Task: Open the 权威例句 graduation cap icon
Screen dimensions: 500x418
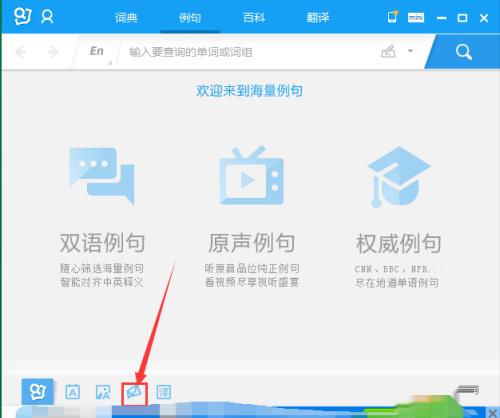Action: point(399,177)
